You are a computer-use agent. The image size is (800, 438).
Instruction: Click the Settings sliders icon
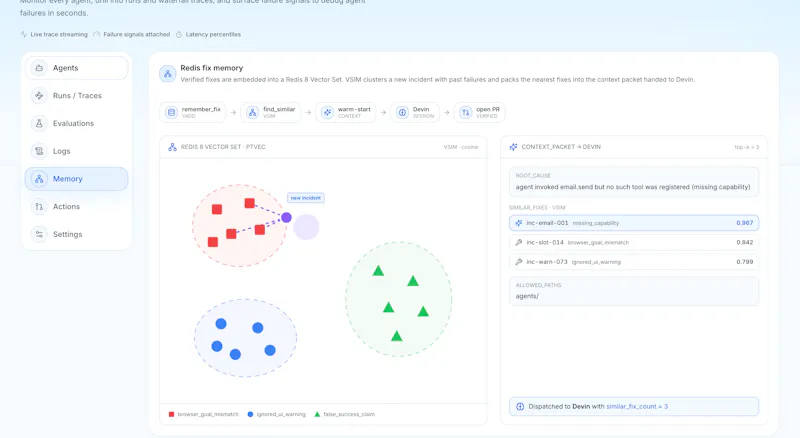click(x=39, y=234)
